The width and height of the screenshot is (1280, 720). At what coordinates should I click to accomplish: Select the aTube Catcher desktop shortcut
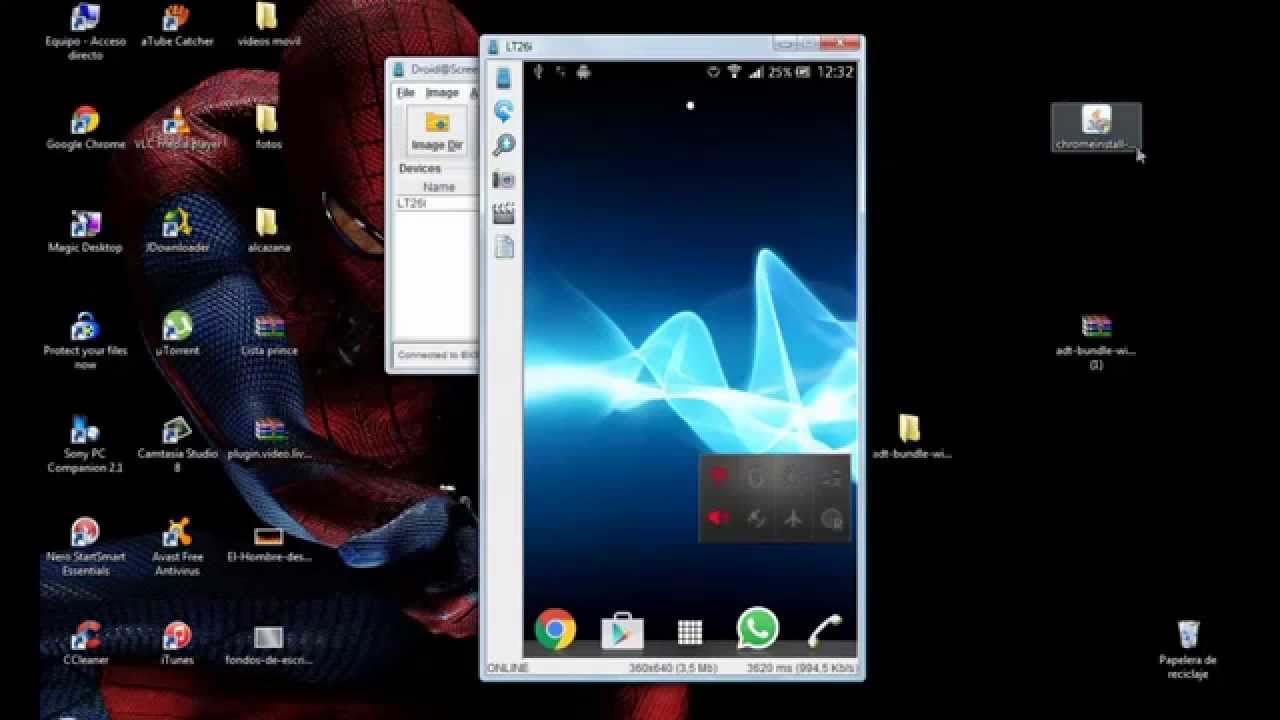[177, 26]
